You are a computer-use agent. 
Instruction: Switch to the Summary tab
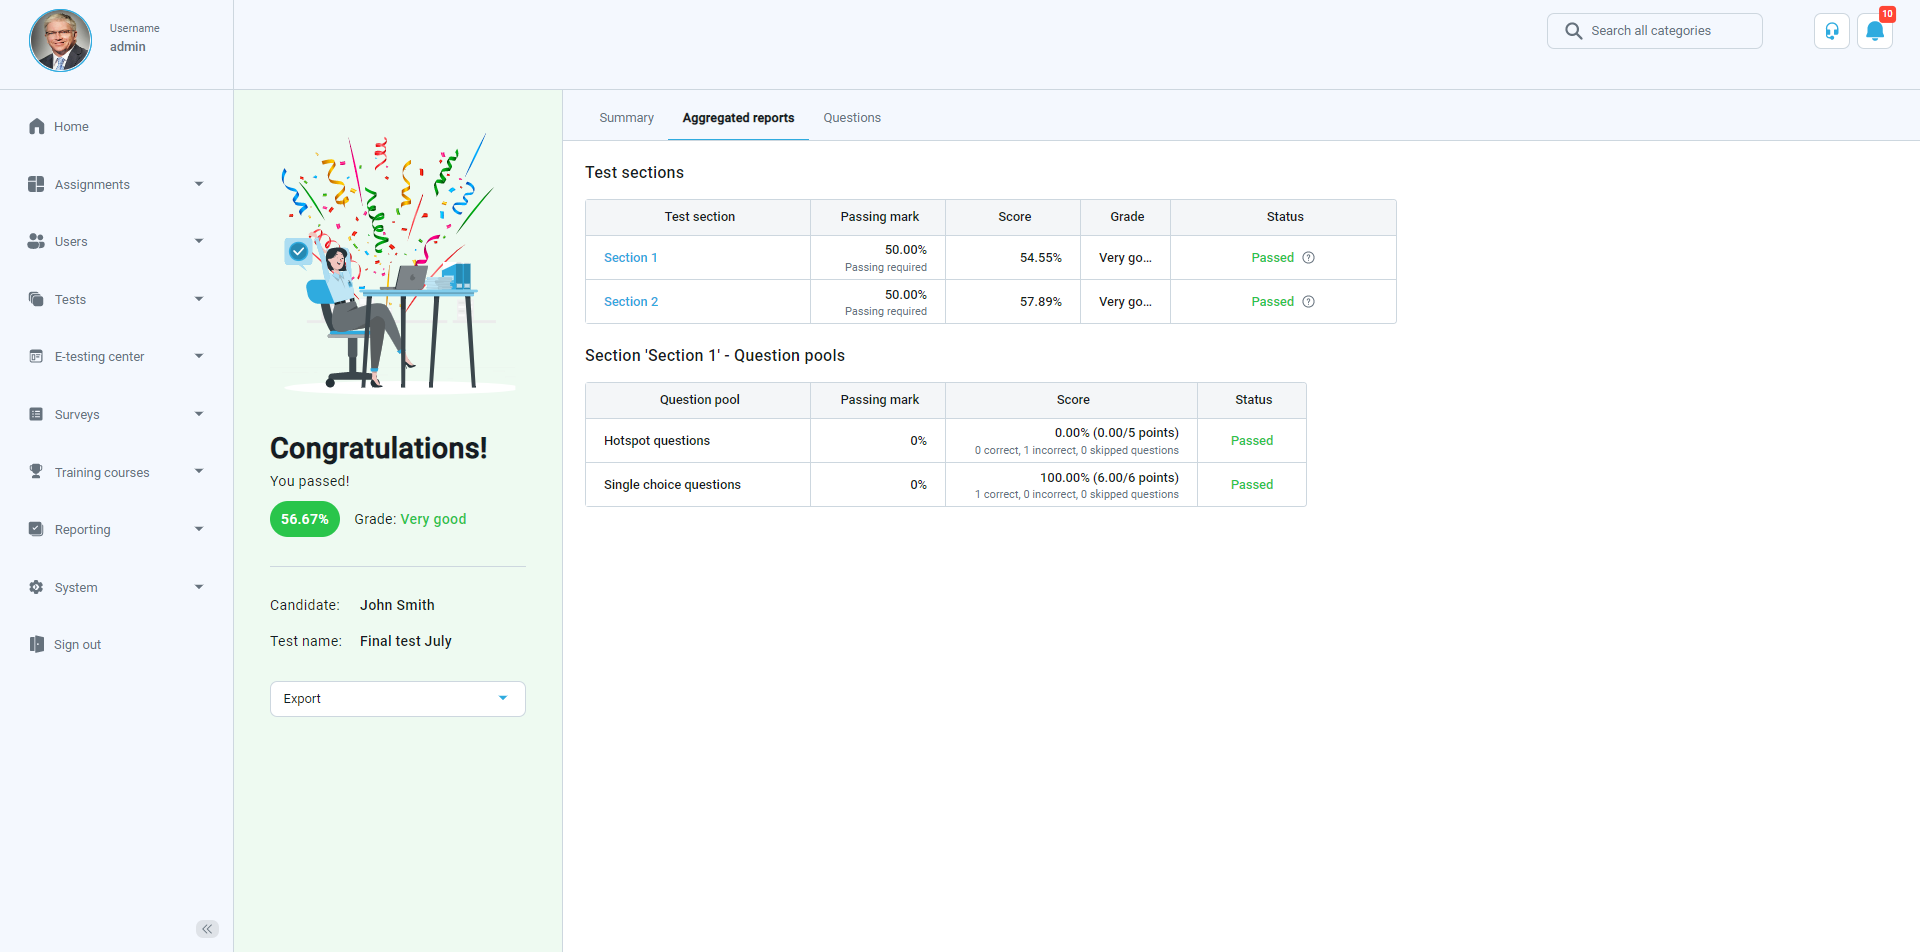click(626, 118)
